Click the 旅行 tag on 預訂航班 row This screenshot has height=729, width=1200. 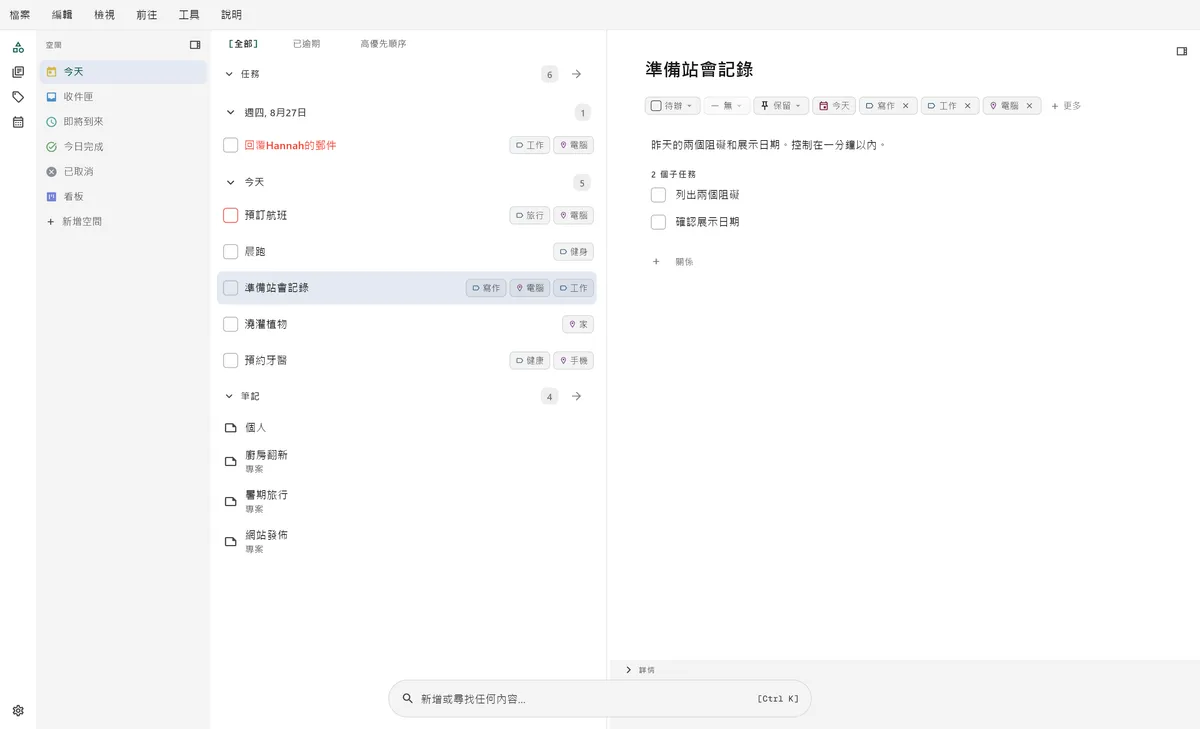(x=530, y=215)
